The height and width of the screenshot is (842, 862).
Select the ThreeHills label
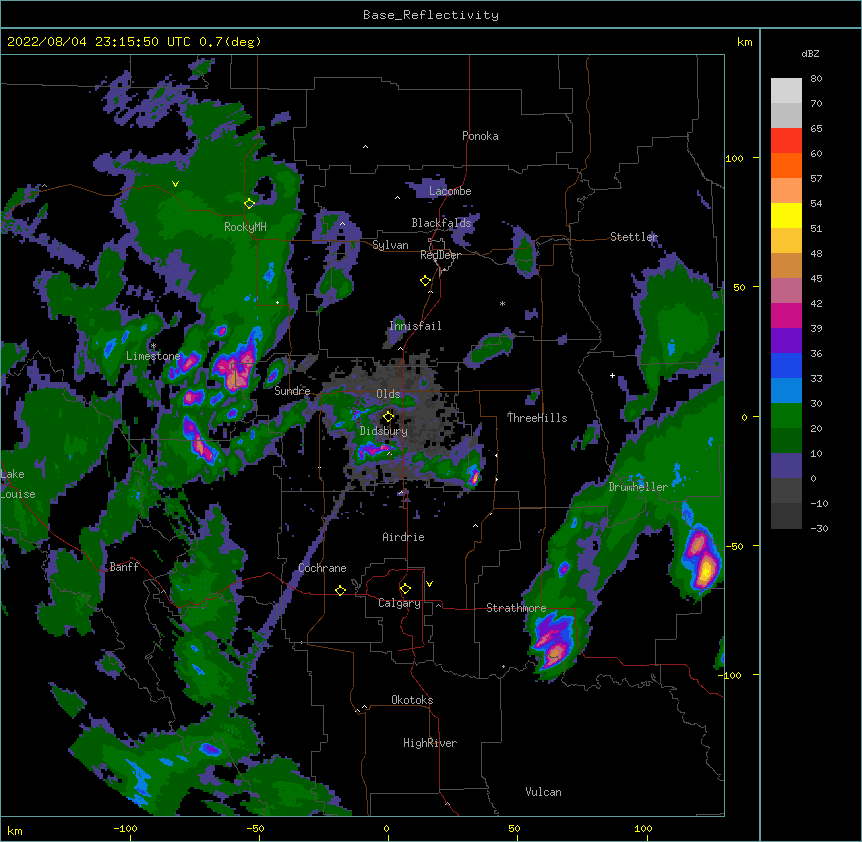click(537, 418)
